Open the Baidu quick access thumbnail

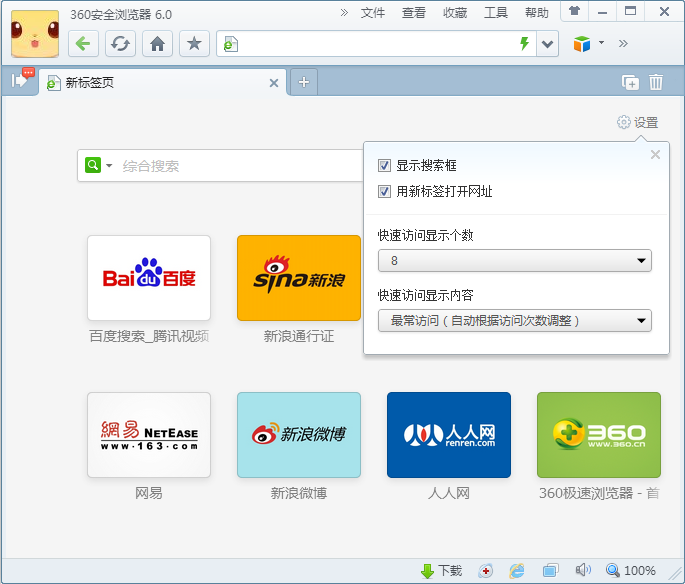149,278
